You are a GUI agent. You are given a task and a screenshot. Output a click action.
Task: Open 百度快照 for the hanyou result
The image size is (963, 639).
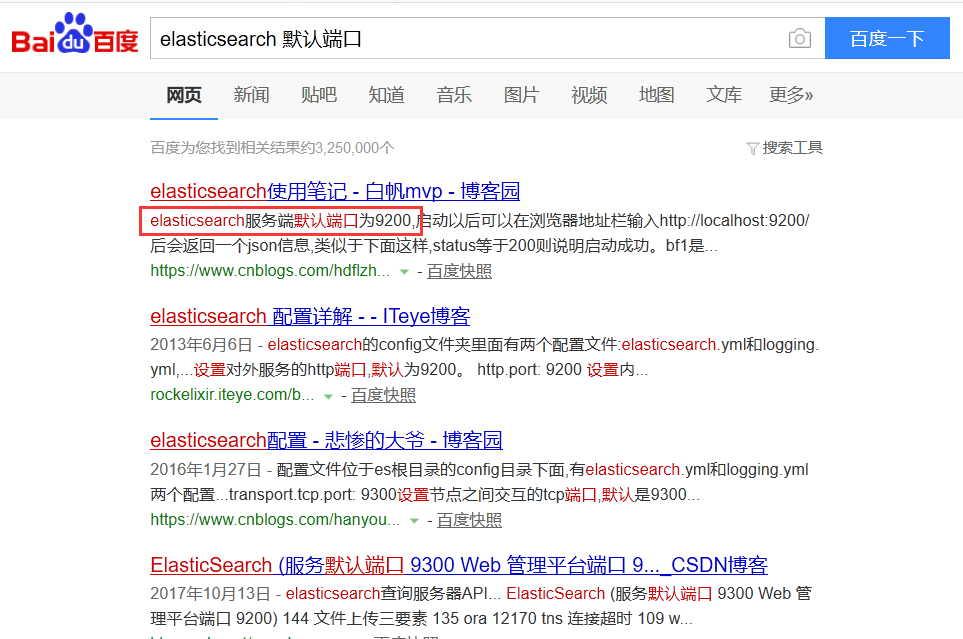tap(469, 520)
